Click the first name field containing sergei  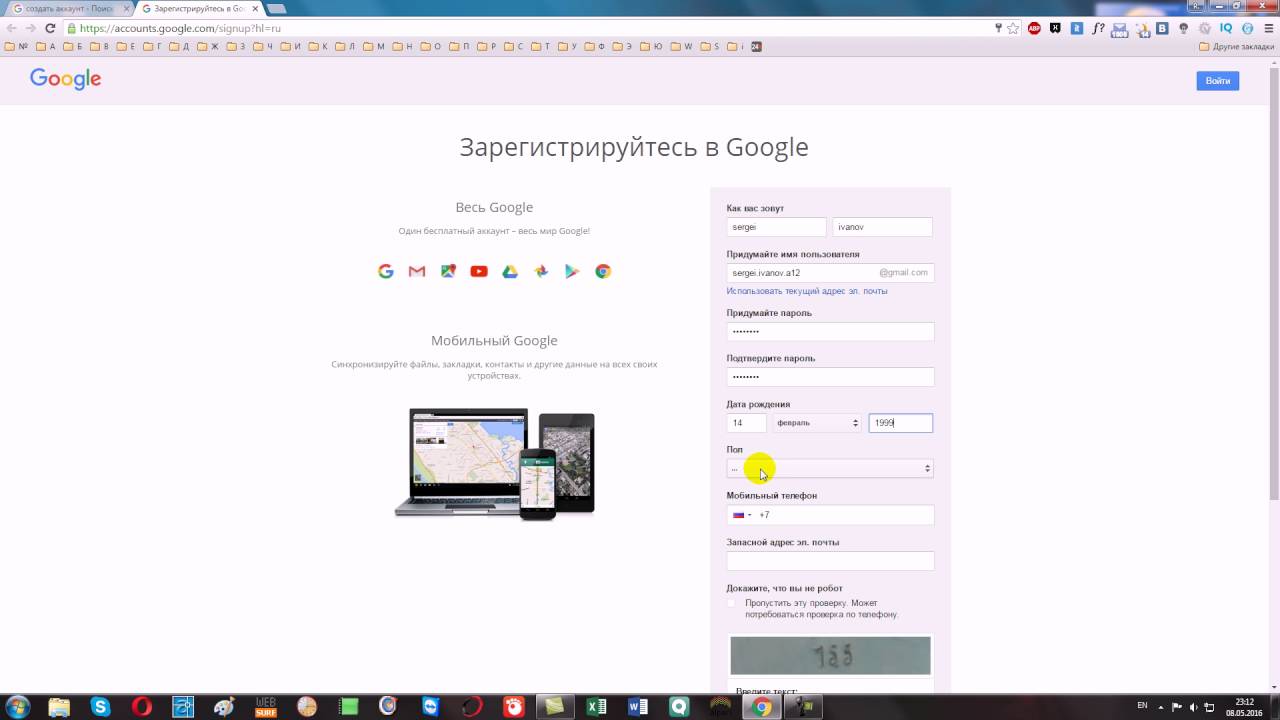point(777,227)
